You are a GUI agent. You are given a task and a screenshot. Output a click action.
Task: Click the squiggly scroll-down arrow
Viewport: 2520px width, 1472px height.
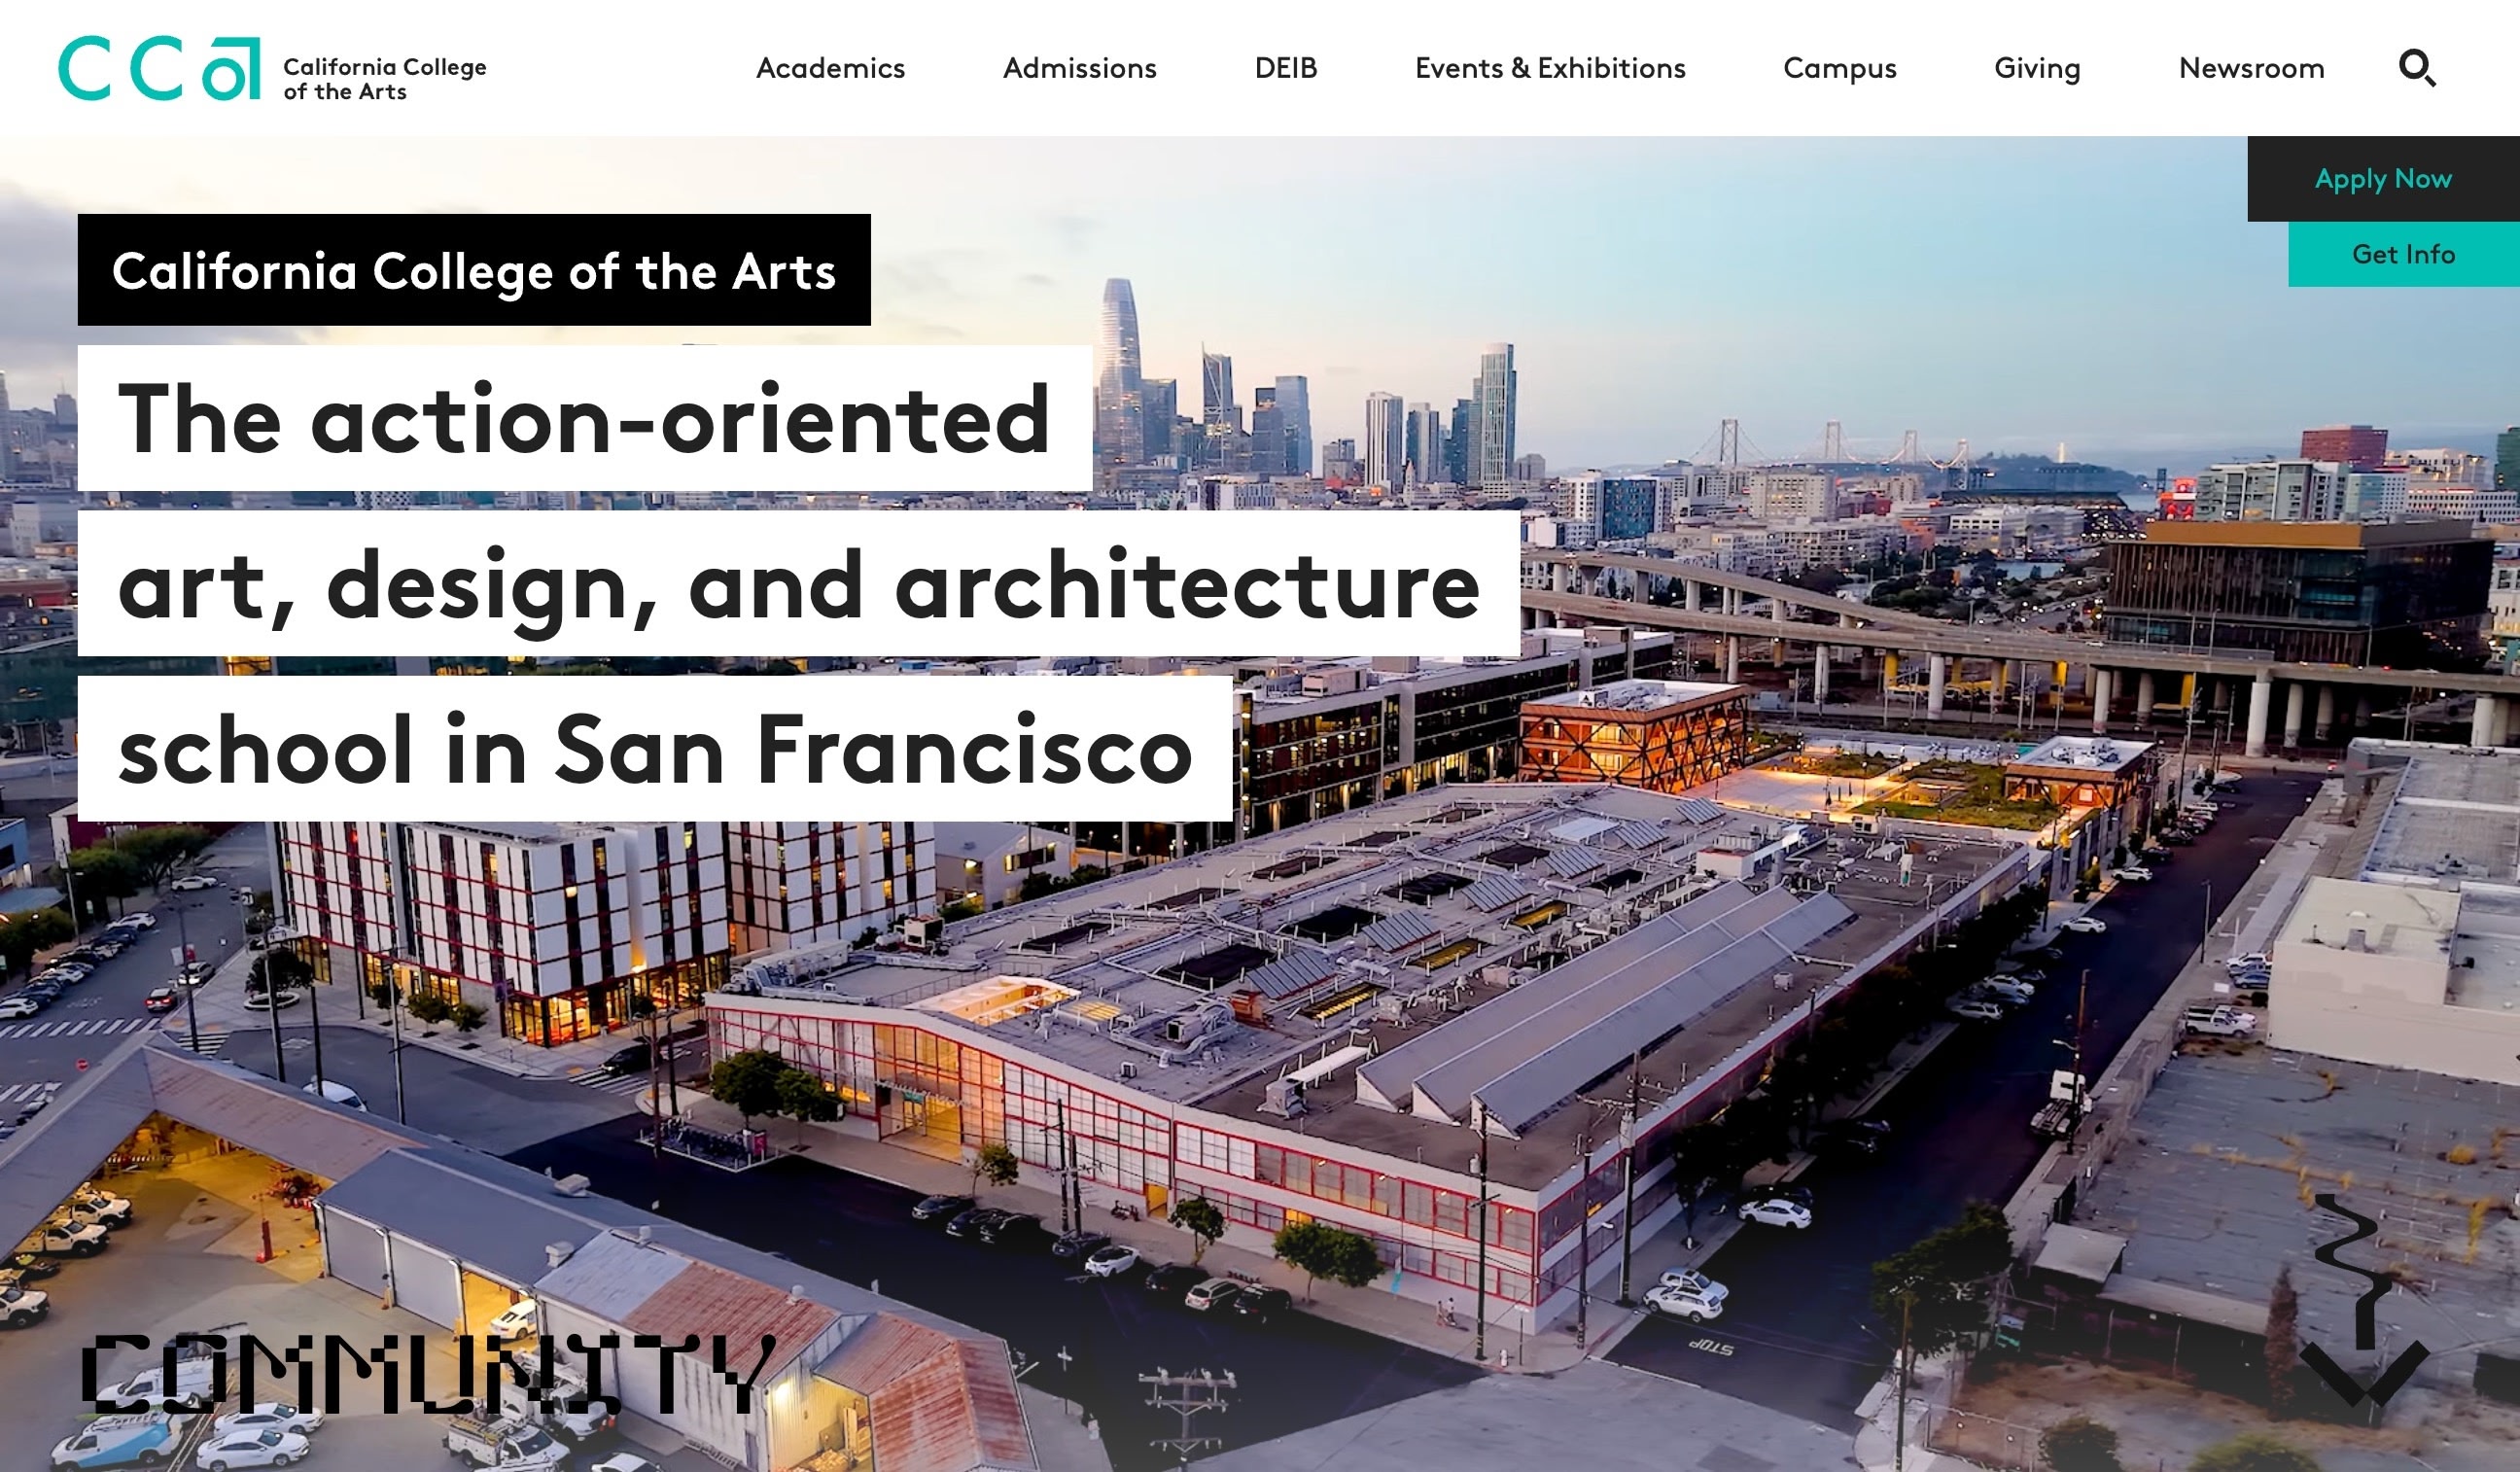click(x=2364, y=1298)
